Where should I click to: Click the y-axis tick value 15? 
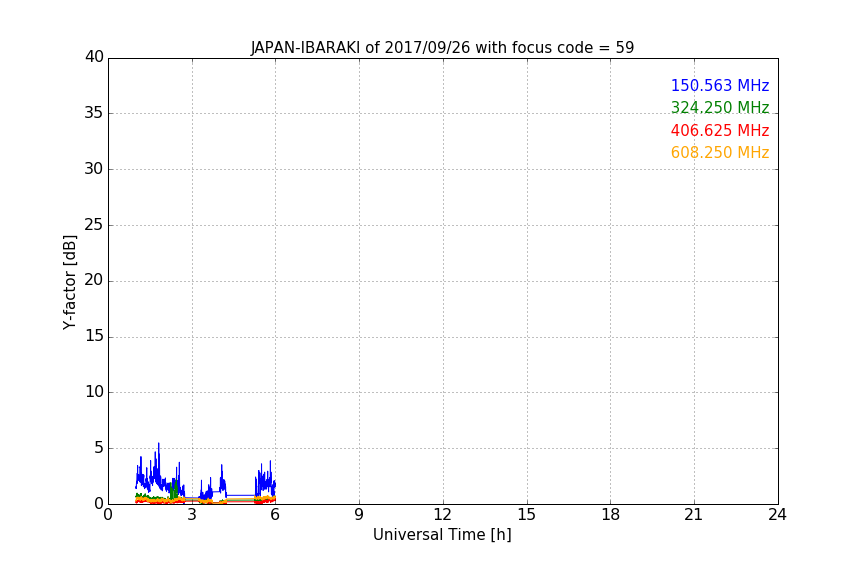[x=94, y=336]
